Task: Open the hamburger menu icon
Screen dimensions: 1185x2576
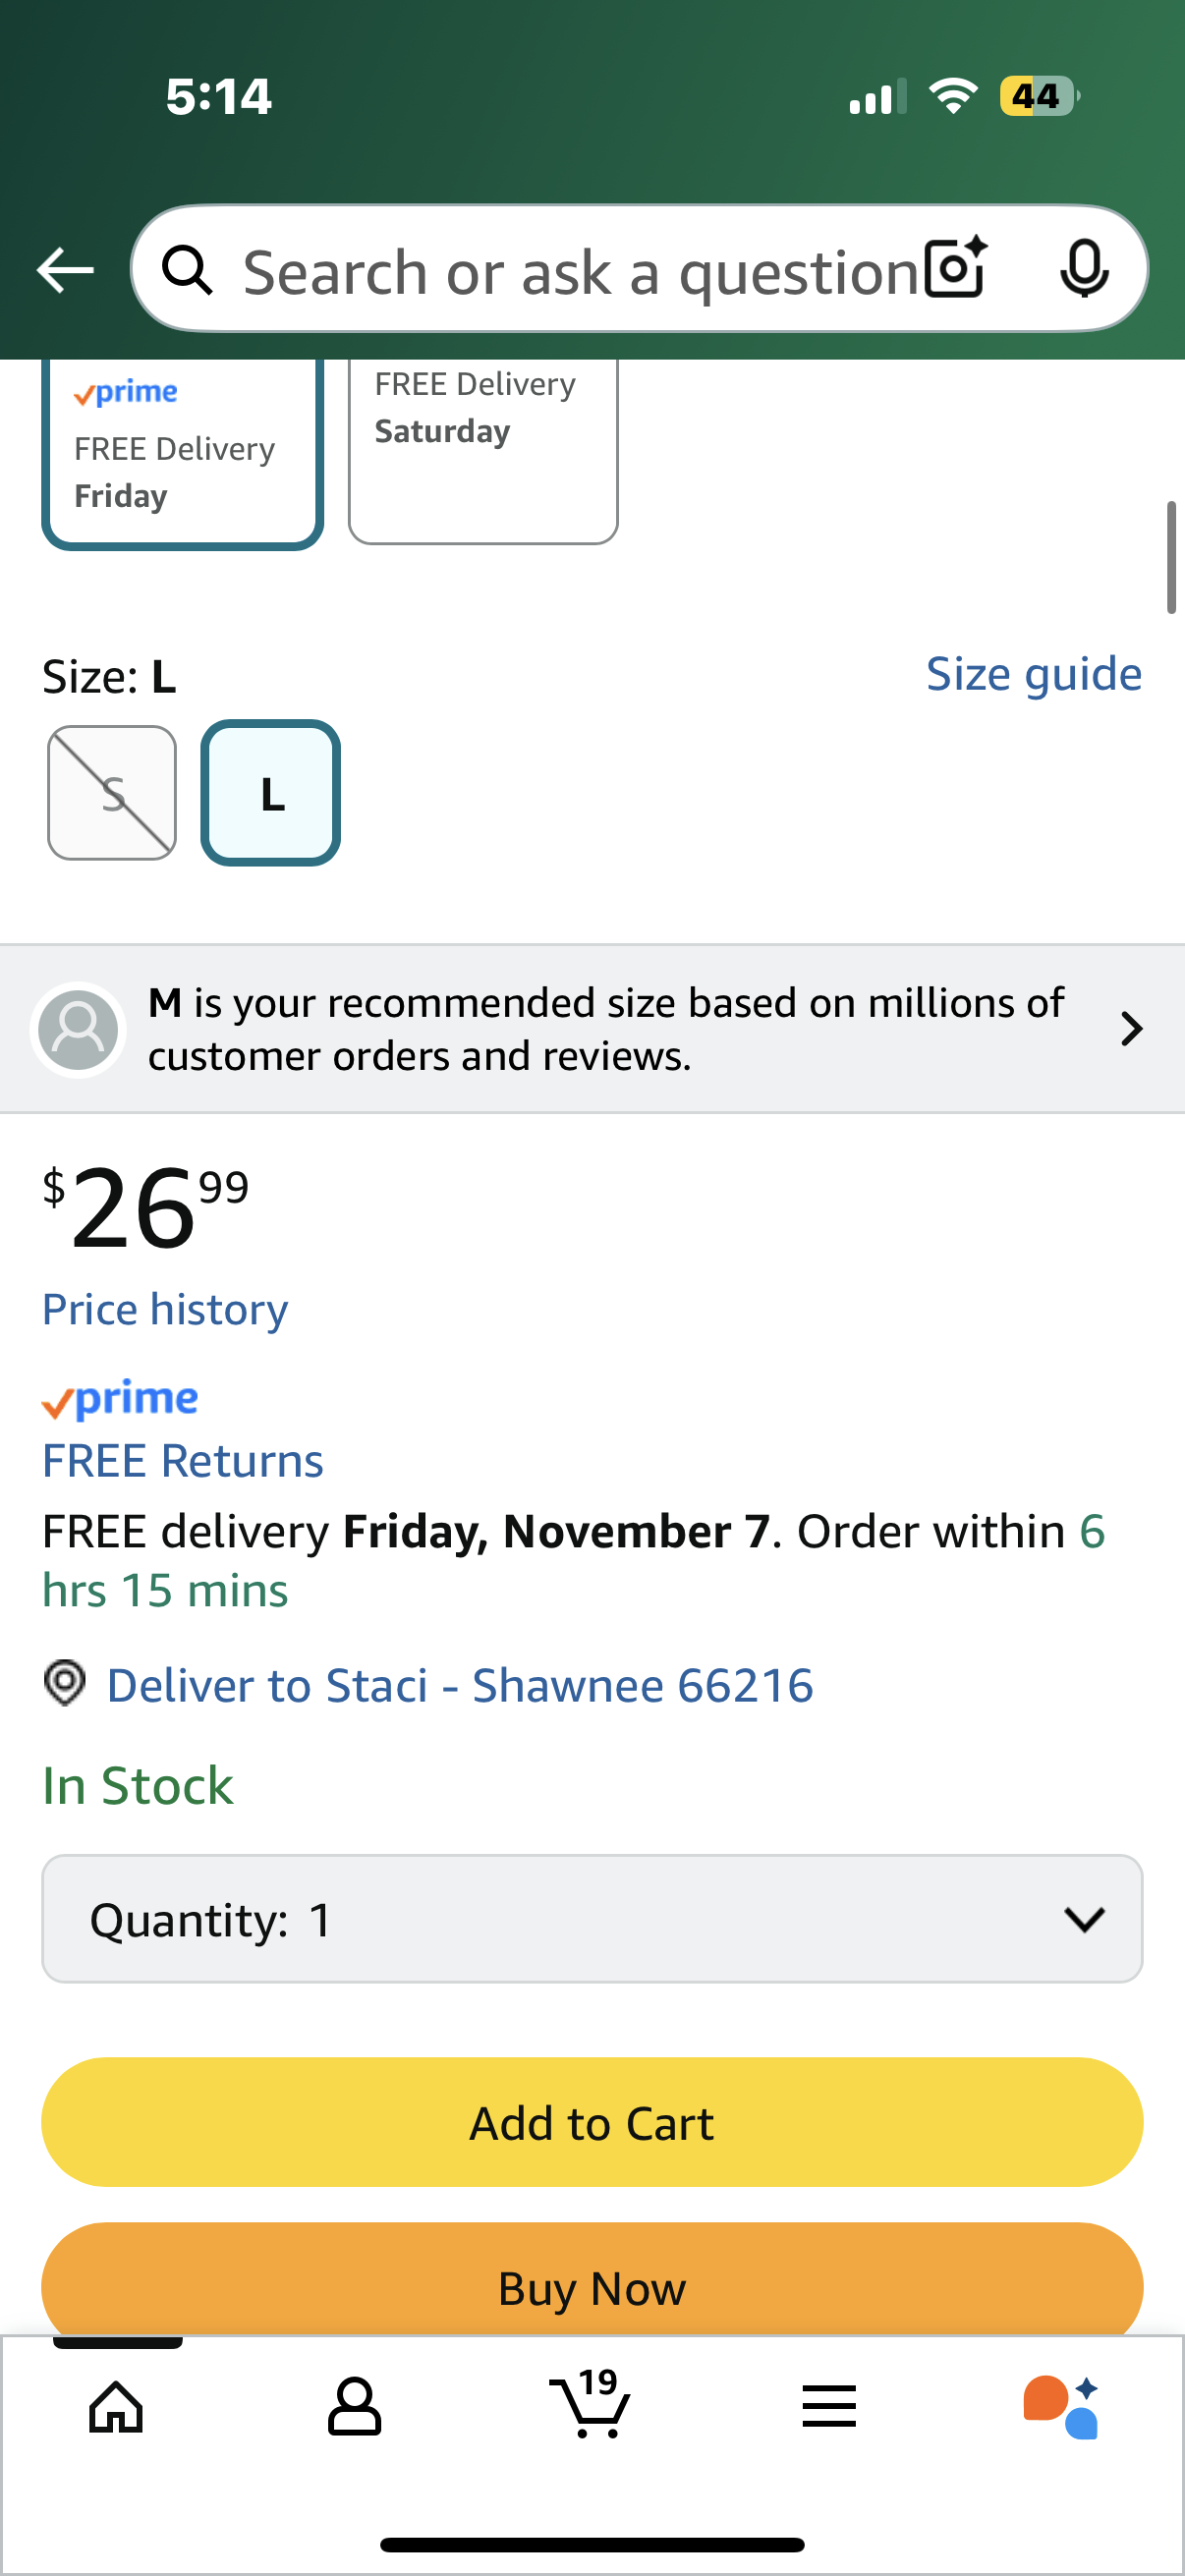Action: [x=828, y=2406]
